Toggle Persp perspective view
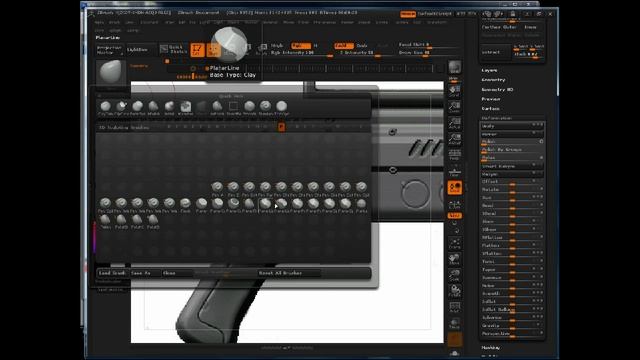The image size is (640, 360). tap(454, 155)
